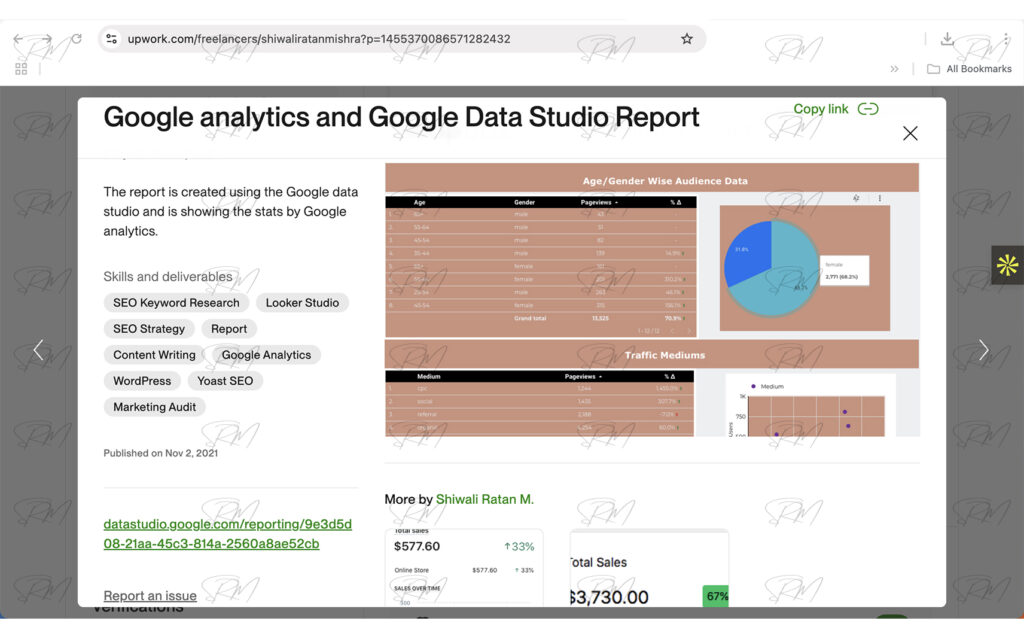Copy link to this portfolio item
Screen dimensions: 1024x639
coord(835,109)
